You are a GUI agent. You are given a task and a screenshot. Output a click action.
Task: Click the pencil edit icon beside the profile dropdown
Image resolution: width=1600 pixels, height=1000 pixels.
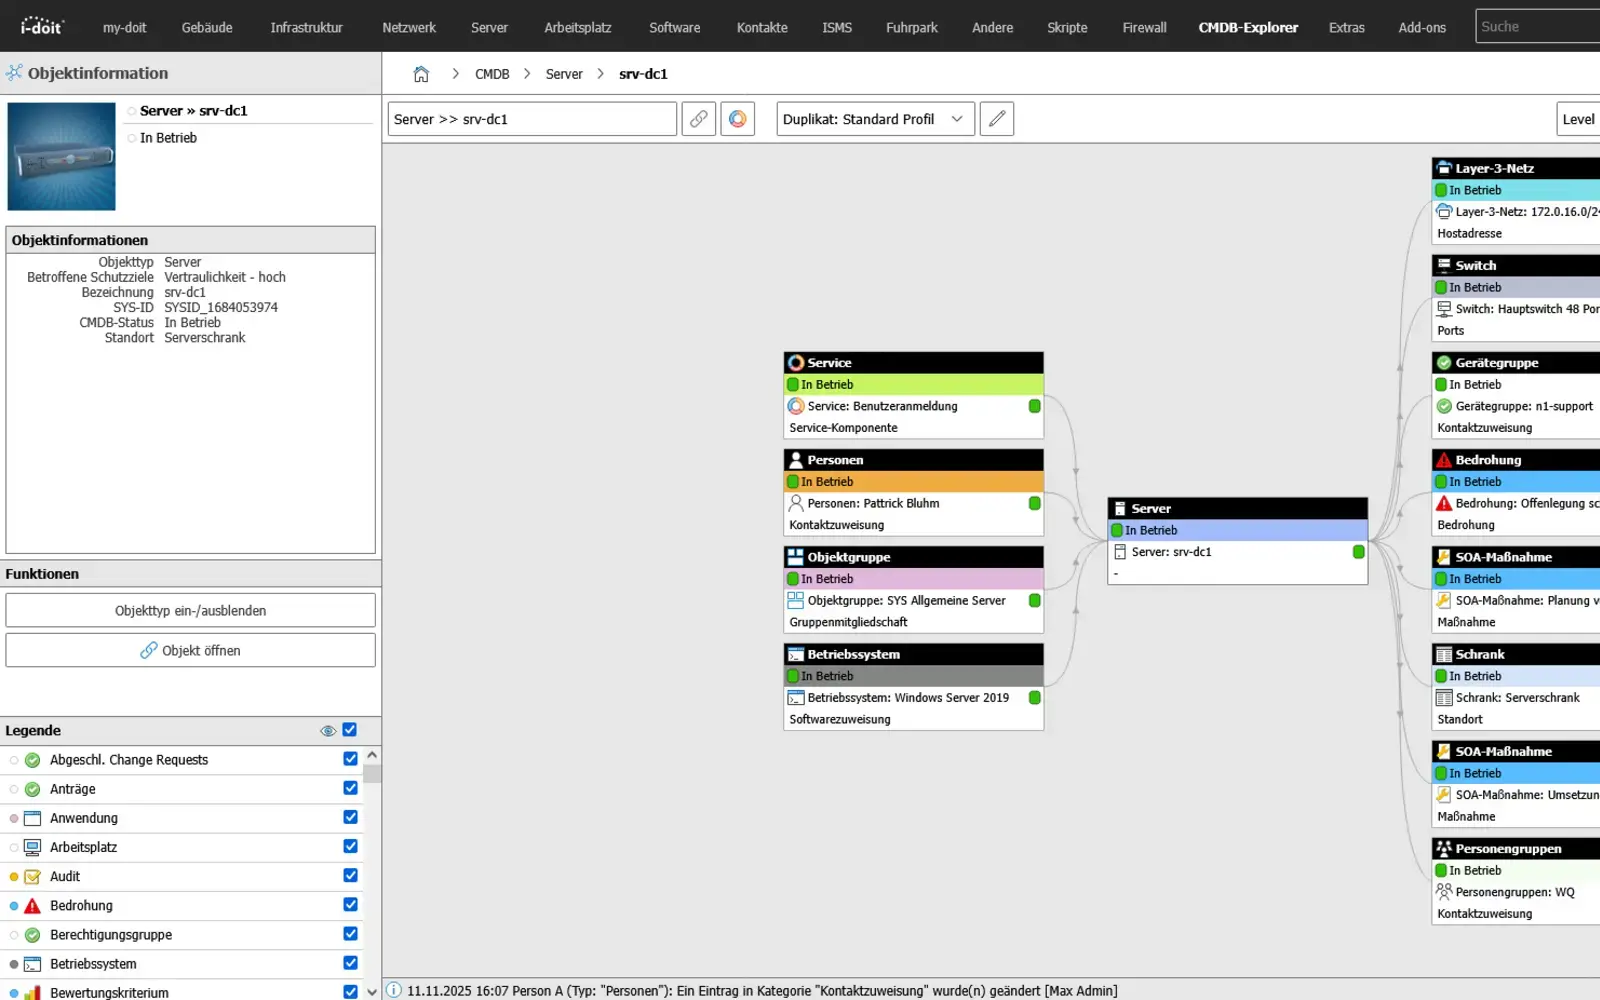click(x=996, y=118)
